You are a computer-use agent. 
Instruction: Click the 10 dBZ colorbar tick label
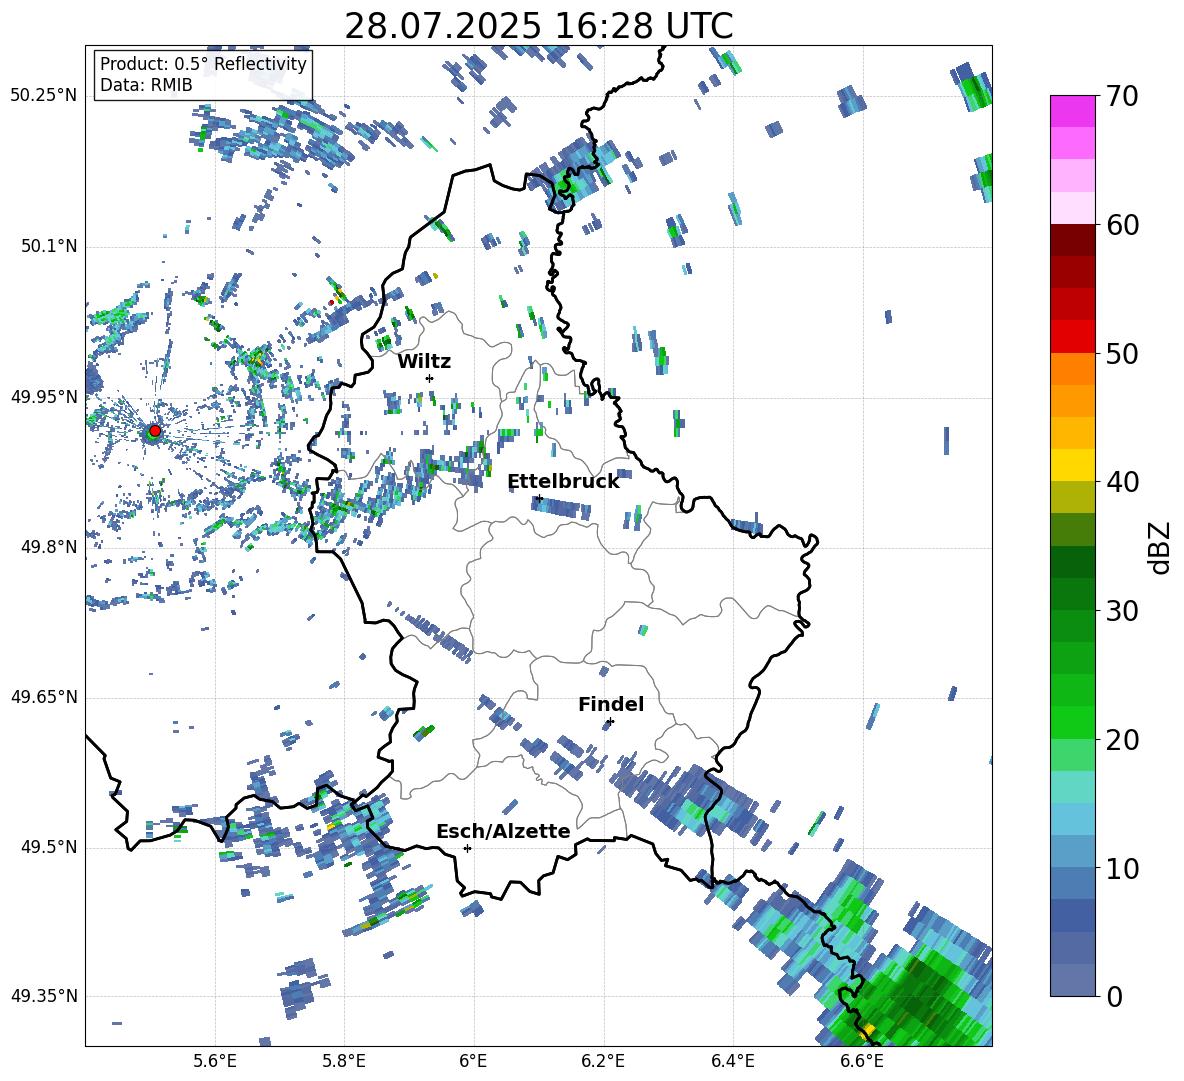1122,868
